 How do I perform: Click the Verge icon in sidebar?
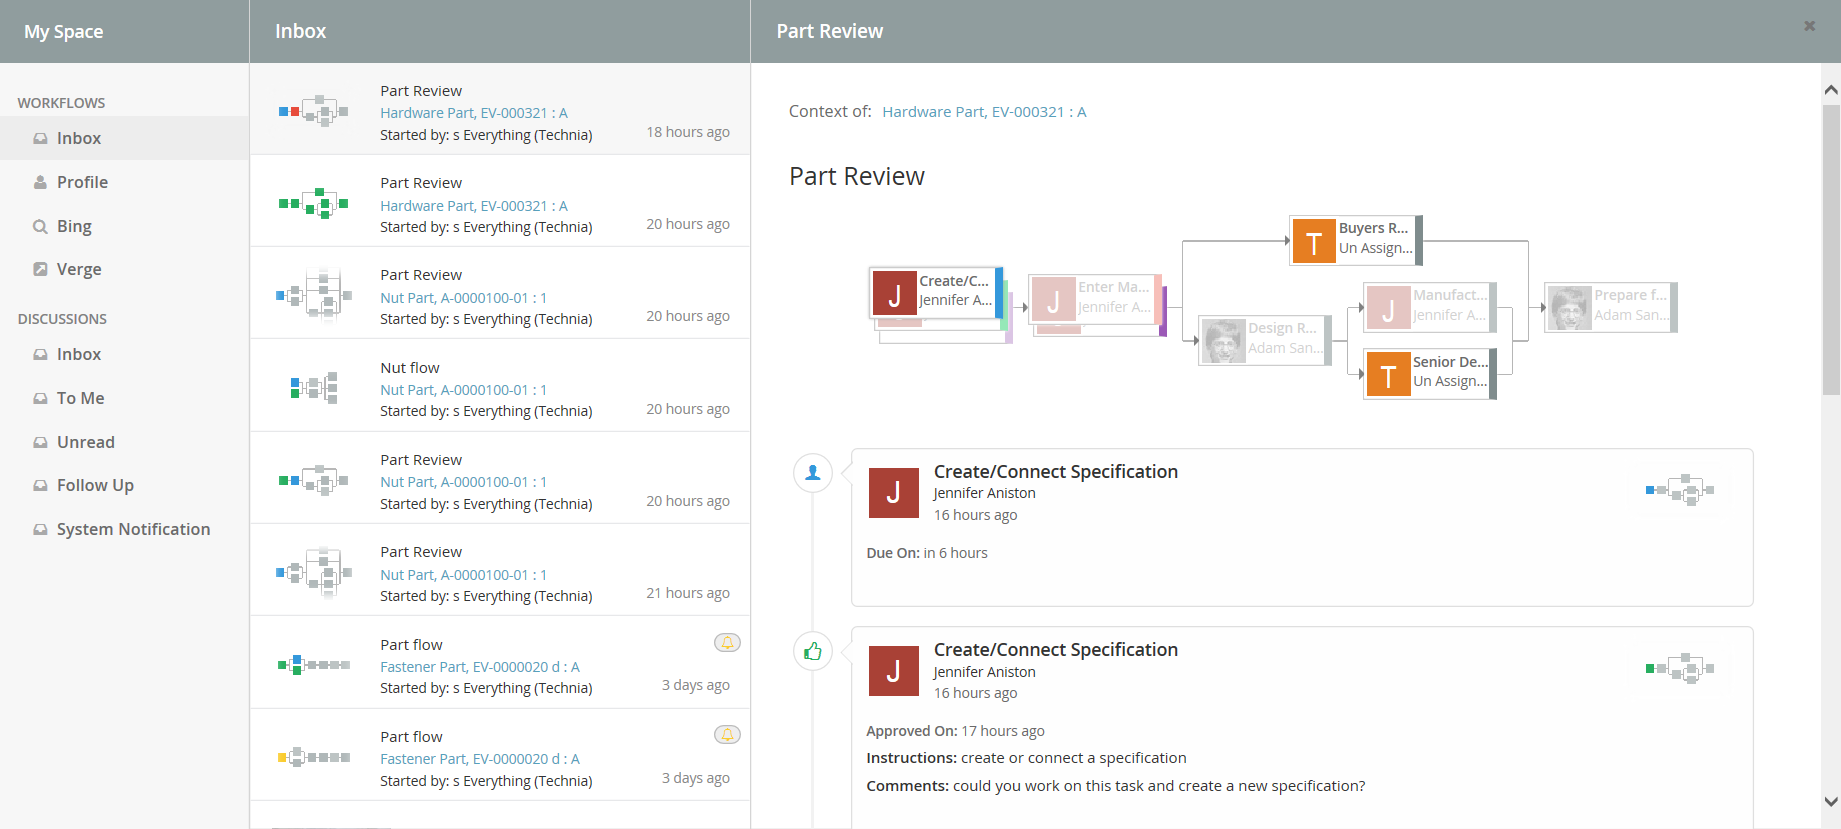click(40, 270)
